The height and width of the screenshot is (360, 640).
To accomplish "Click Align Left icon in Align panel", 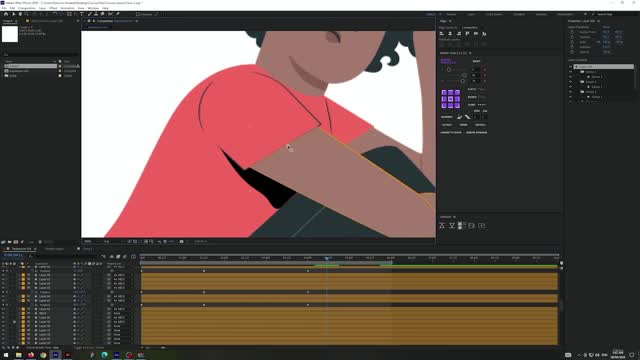I will pyautogui.click(x=442, y=33).
